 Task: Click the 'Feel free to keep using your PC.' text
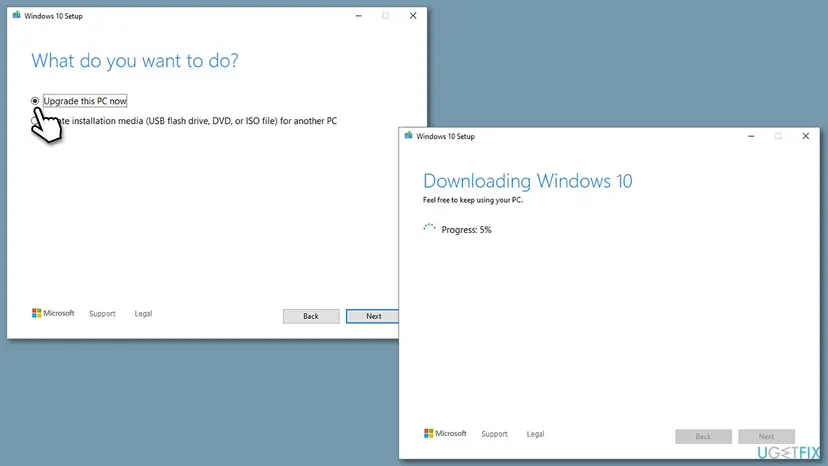pos(473,200)
